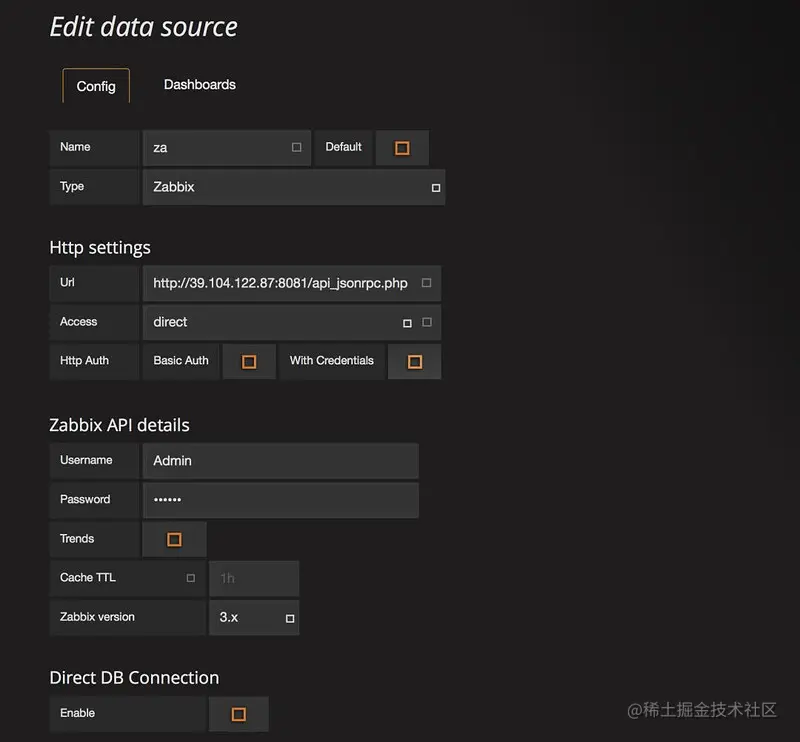Screen dimensions: 800x742
Task: Click the Type label
Action: [x=72, y=186]
